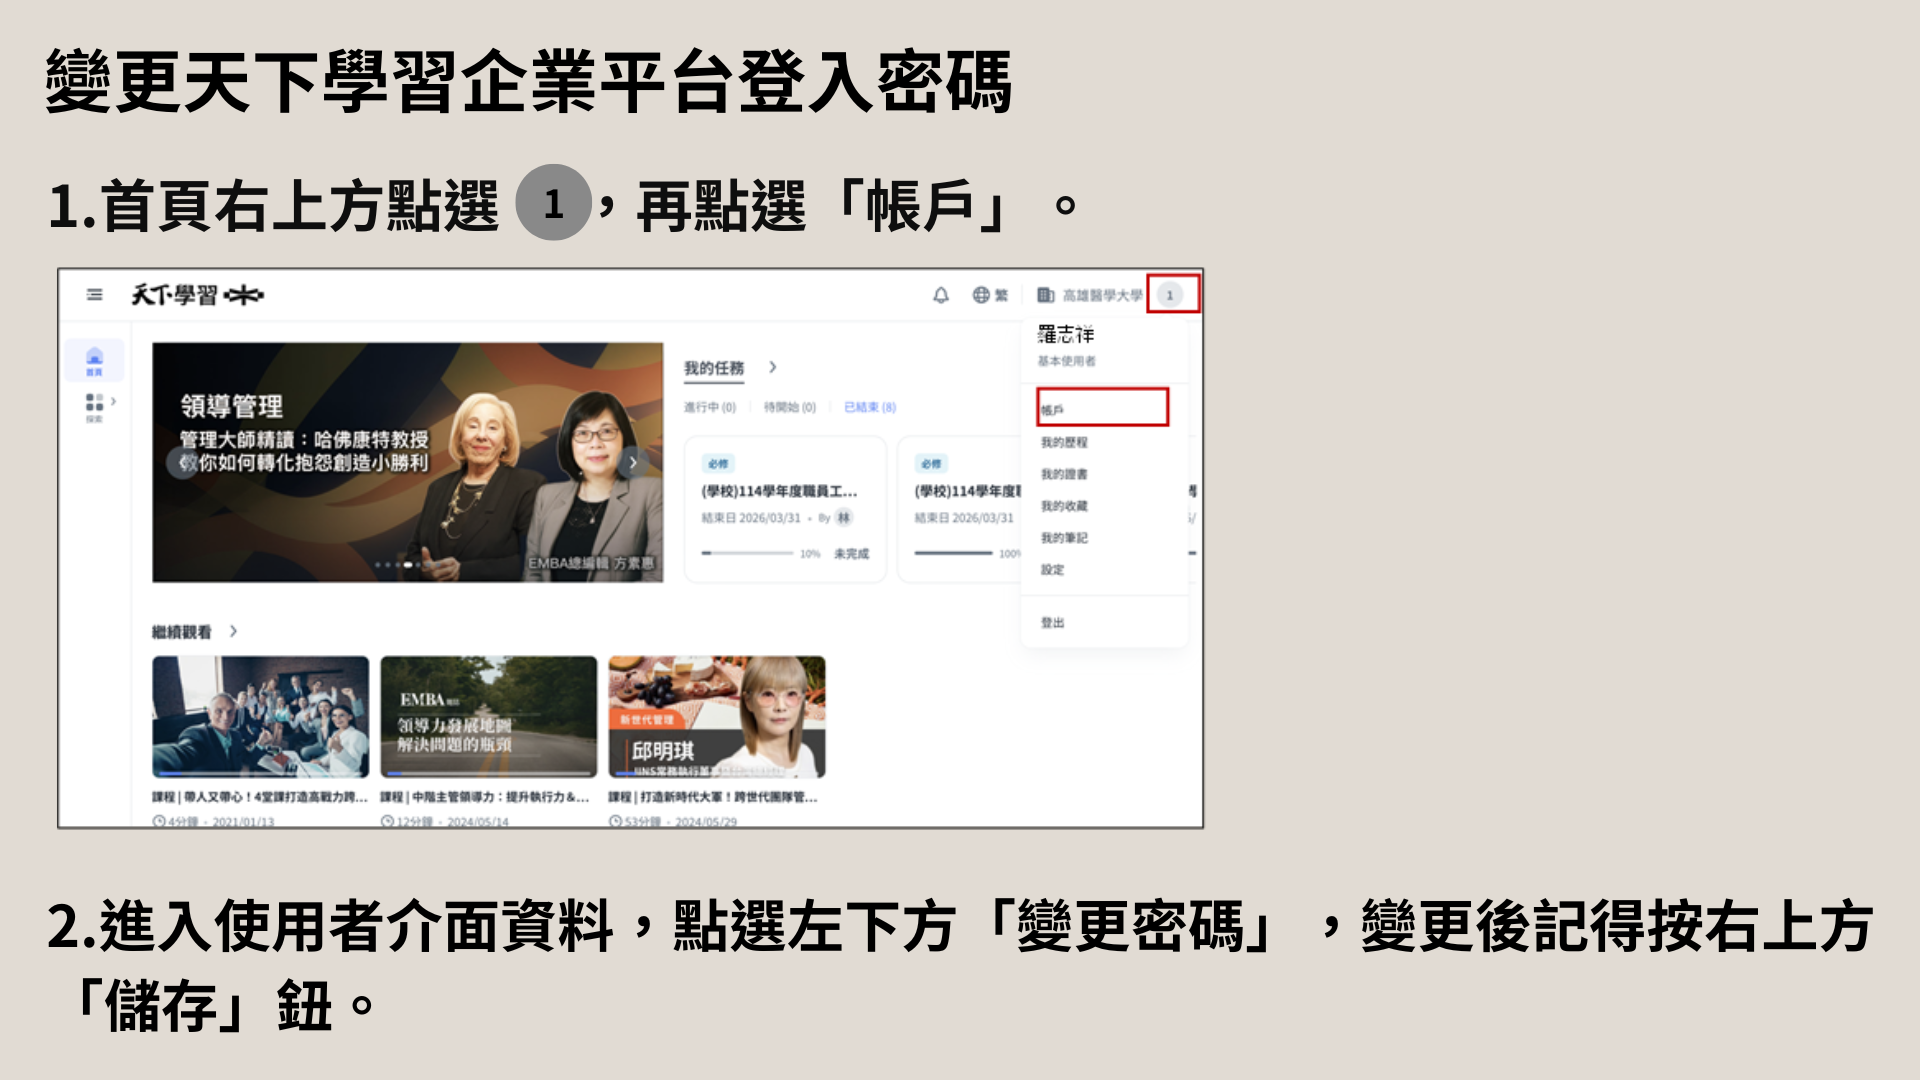Expand the chevron beside the explore icon
Viewport: 1920px width, 1080px height.
(x=114, y=401)
